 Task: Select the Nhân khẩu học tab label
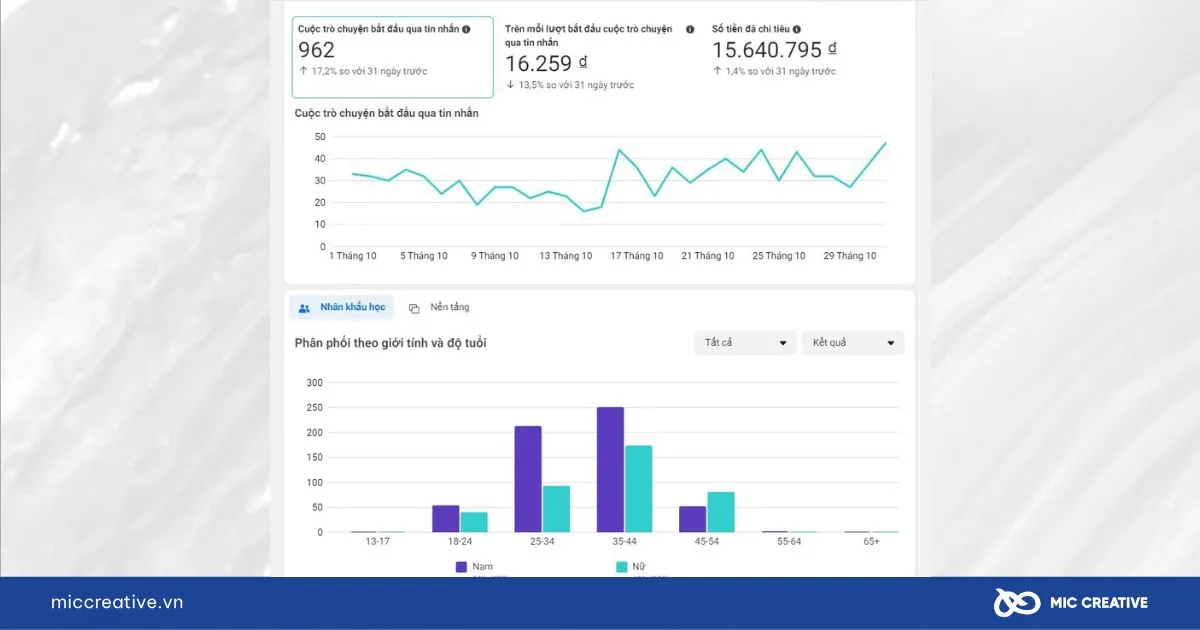coord(352,308)
